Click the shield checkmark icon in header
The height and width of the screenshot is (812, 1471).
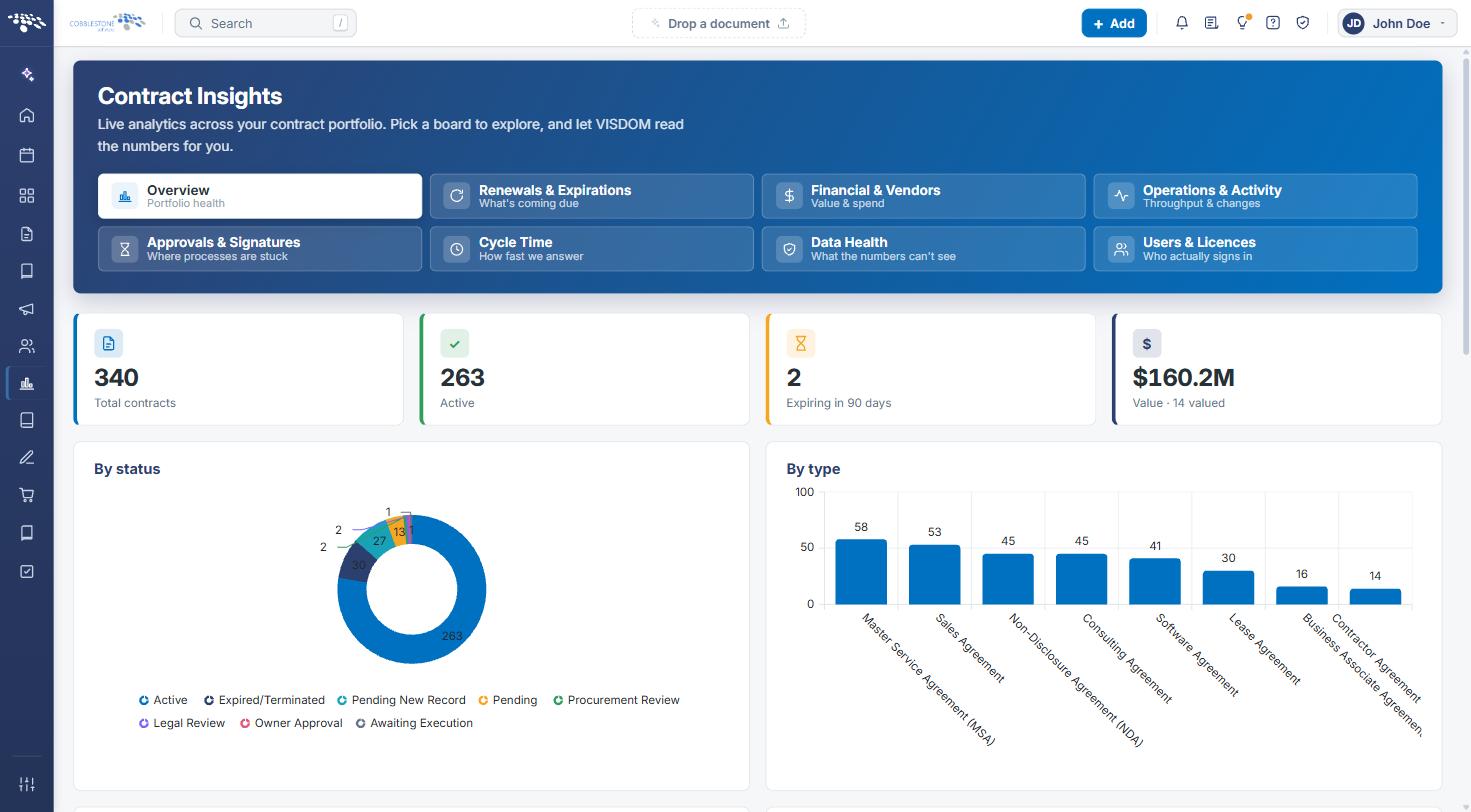[x=1303, y=23]
